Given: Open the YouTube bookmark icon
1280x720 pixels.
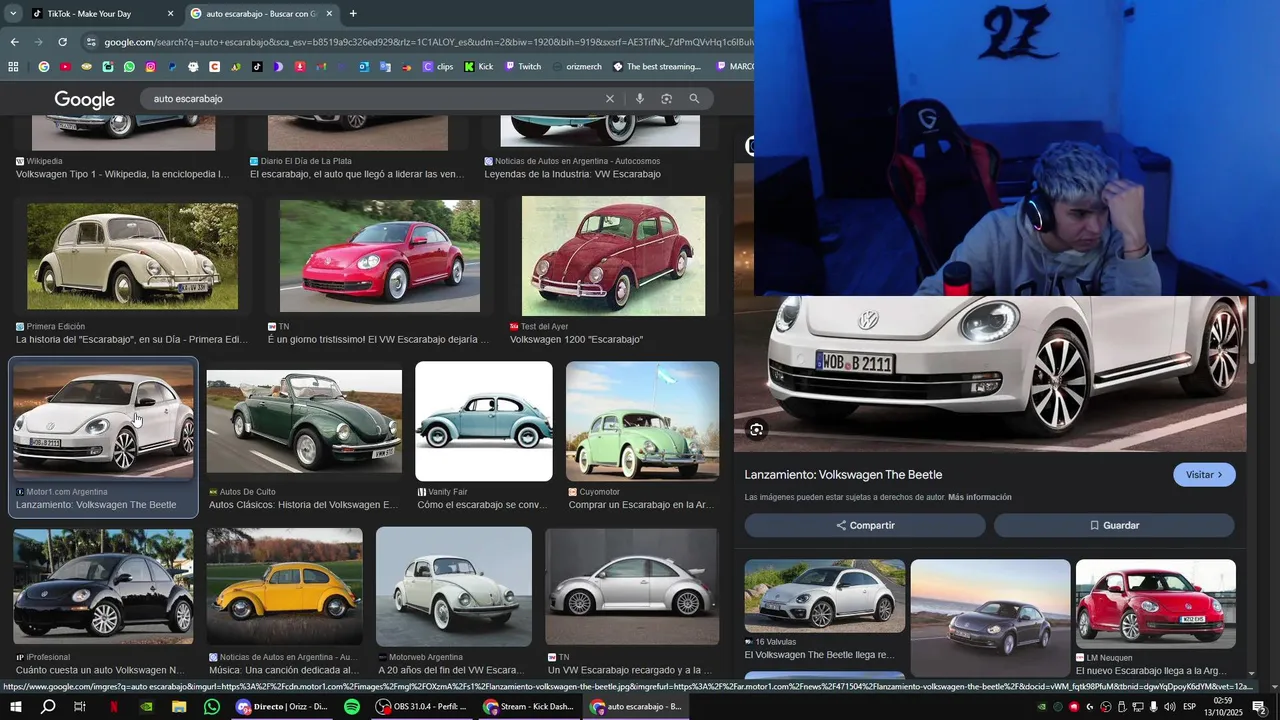Looking at the screenshot, I should (x=65, y=67).
